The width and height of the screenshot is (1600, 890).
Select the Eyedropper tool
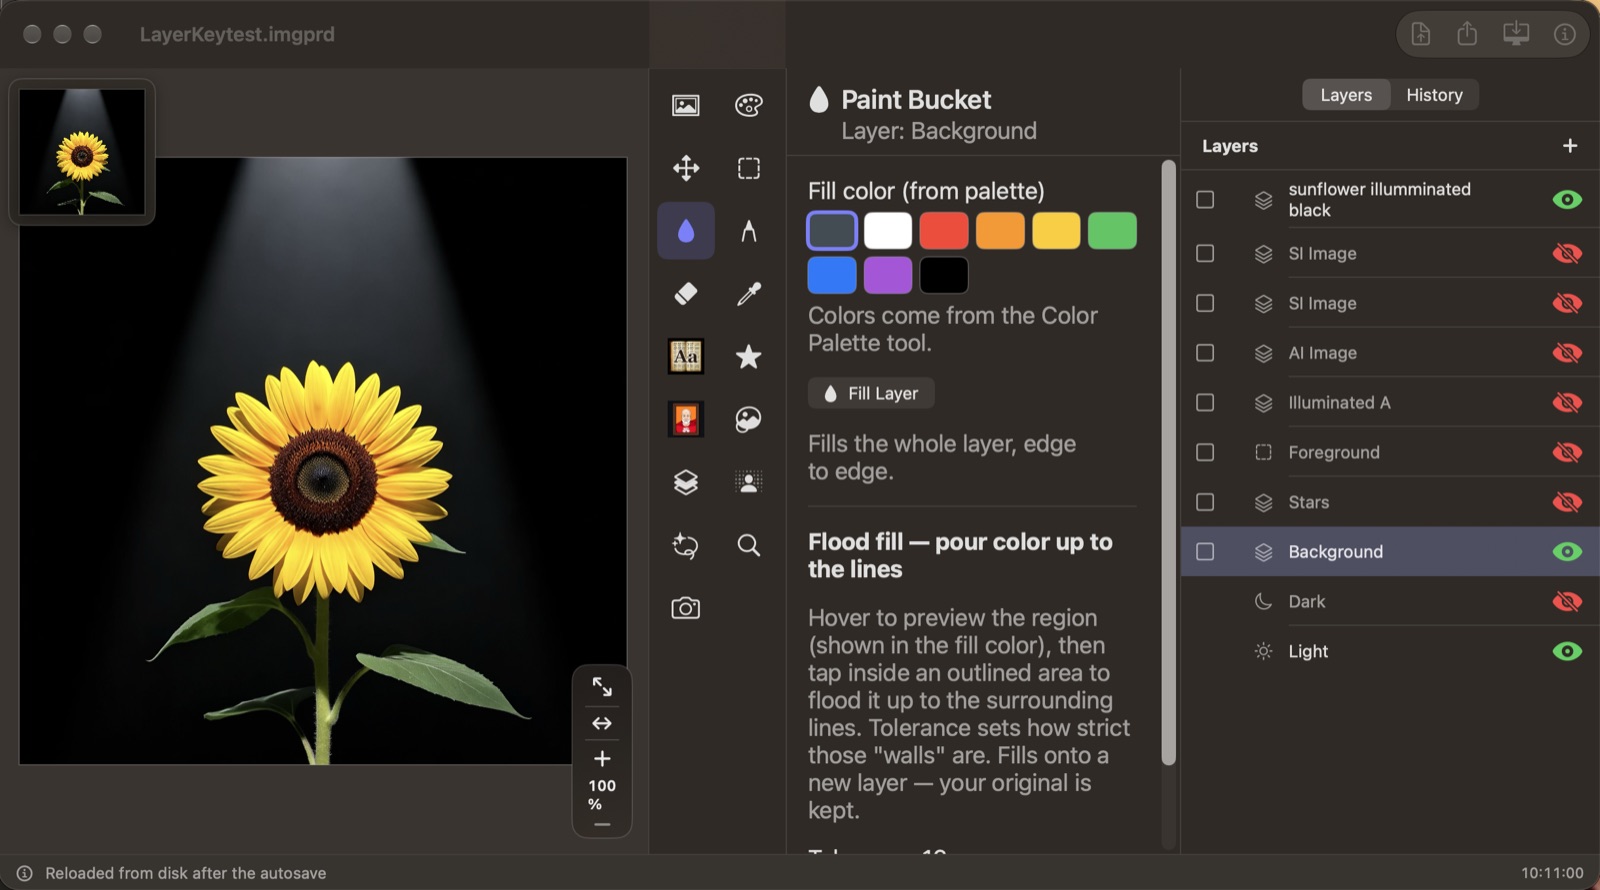tap(749, 294)
